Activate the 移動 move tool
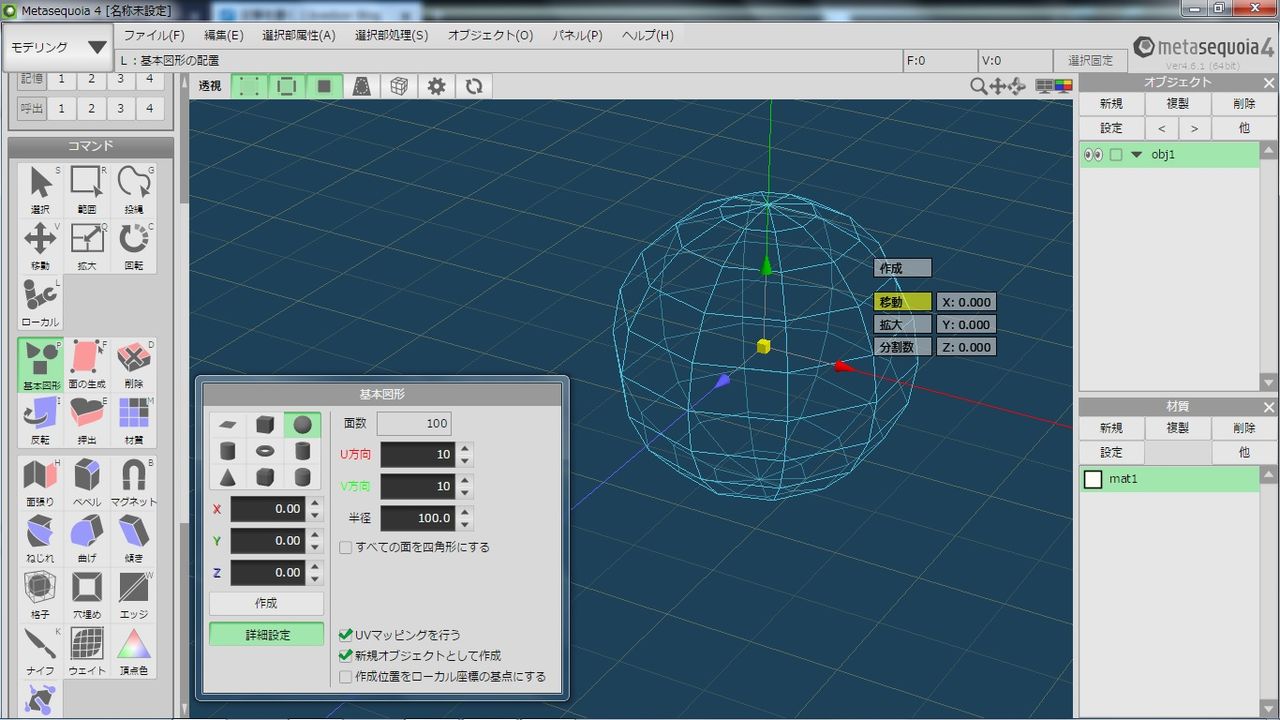The width and height of the screenshot is (1280, 720). click(x=40, y=247)
